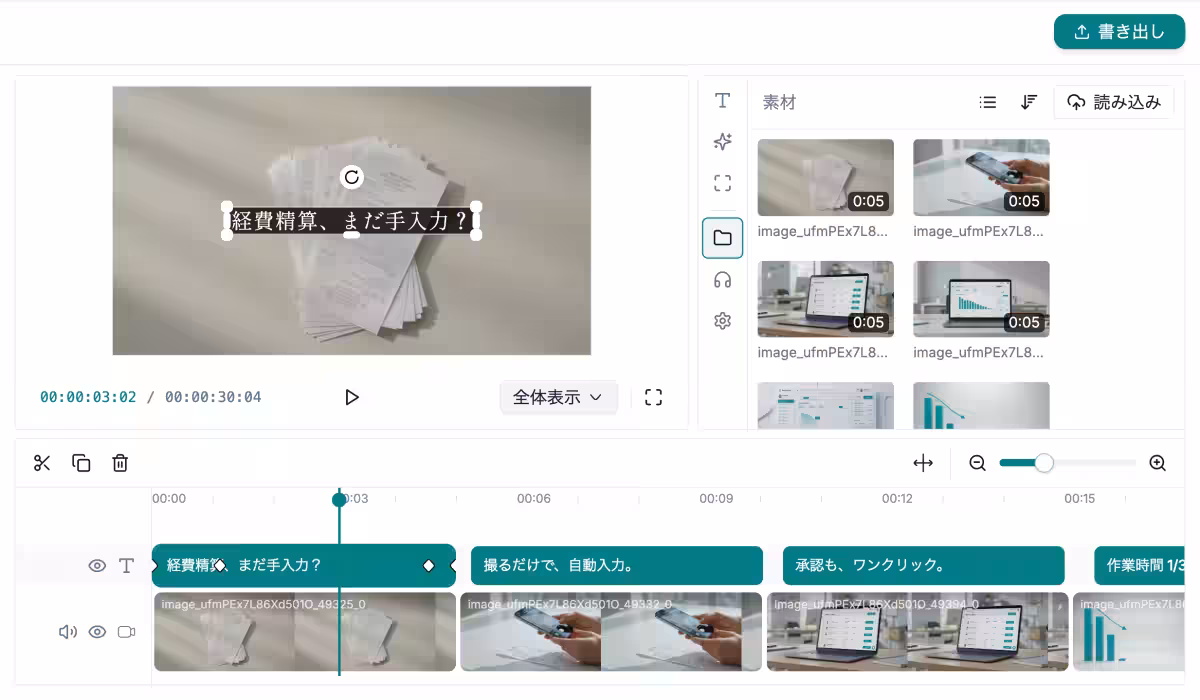Select the laptop dashboard media thumbnail

(x=826, y=299)
